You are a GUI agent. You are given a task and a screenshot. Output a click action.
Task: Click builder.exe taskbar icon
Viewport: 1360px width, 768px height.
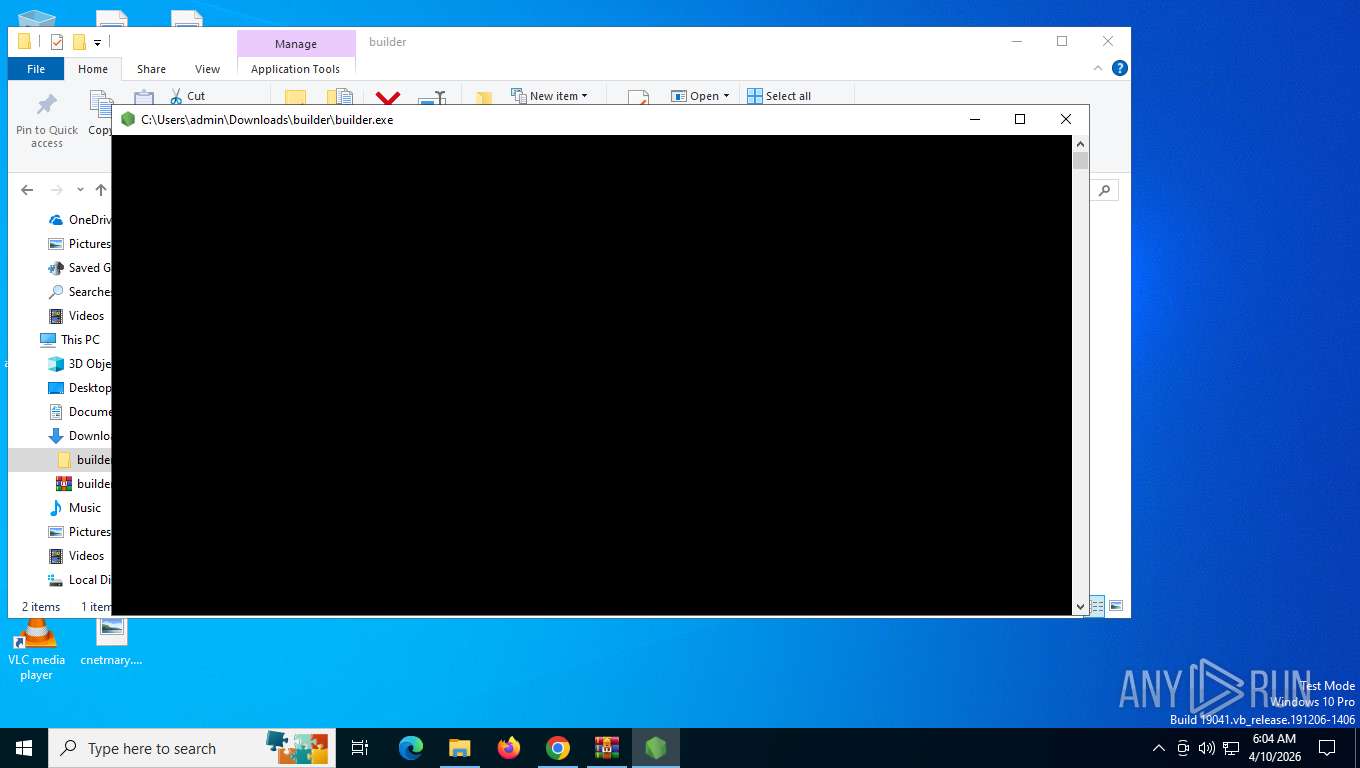(x=656, y=748)
